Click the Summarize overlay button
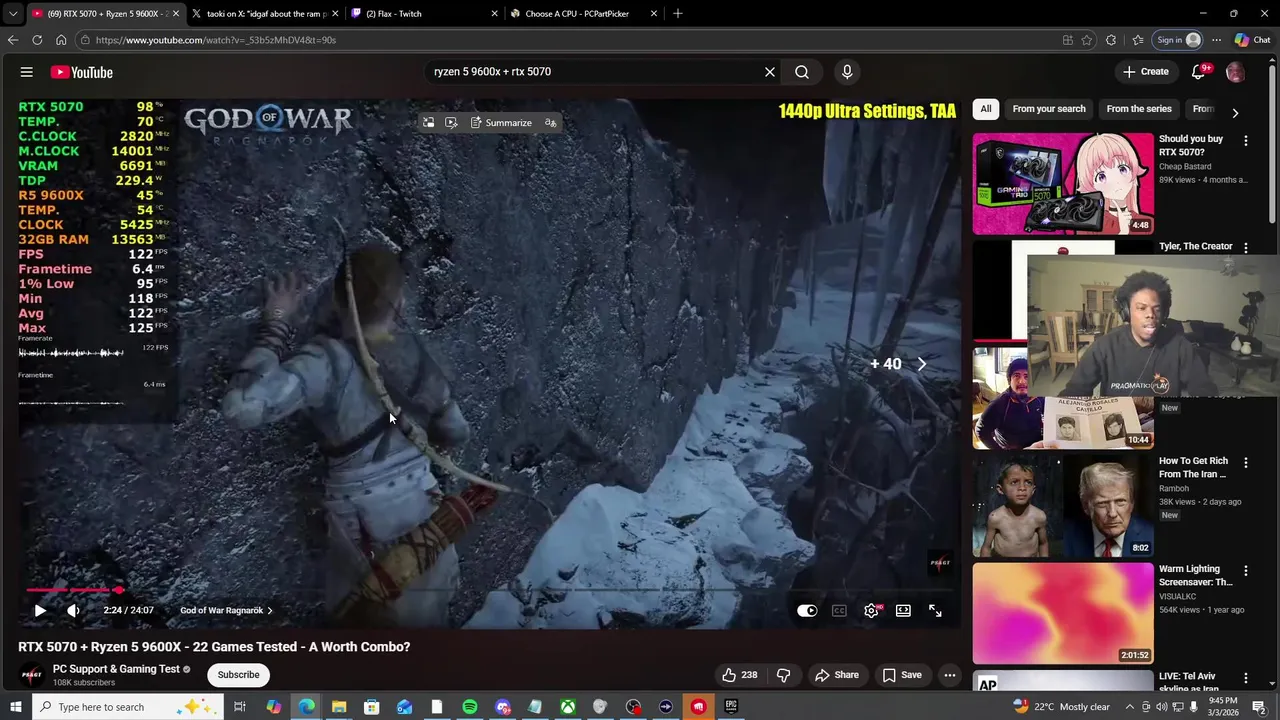This screenshot has height=720, width=1280. 501,123
